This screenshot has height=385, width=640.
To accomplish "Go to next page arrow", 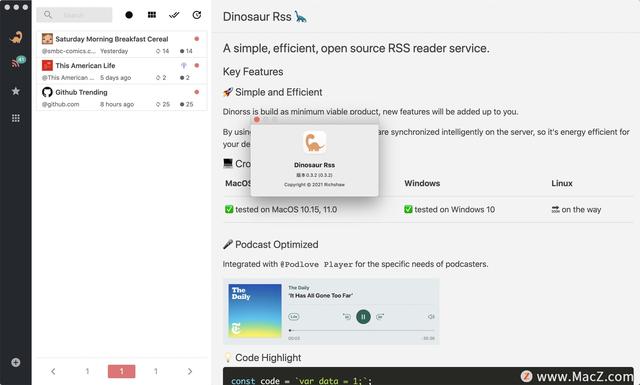I will coord(190,371).
